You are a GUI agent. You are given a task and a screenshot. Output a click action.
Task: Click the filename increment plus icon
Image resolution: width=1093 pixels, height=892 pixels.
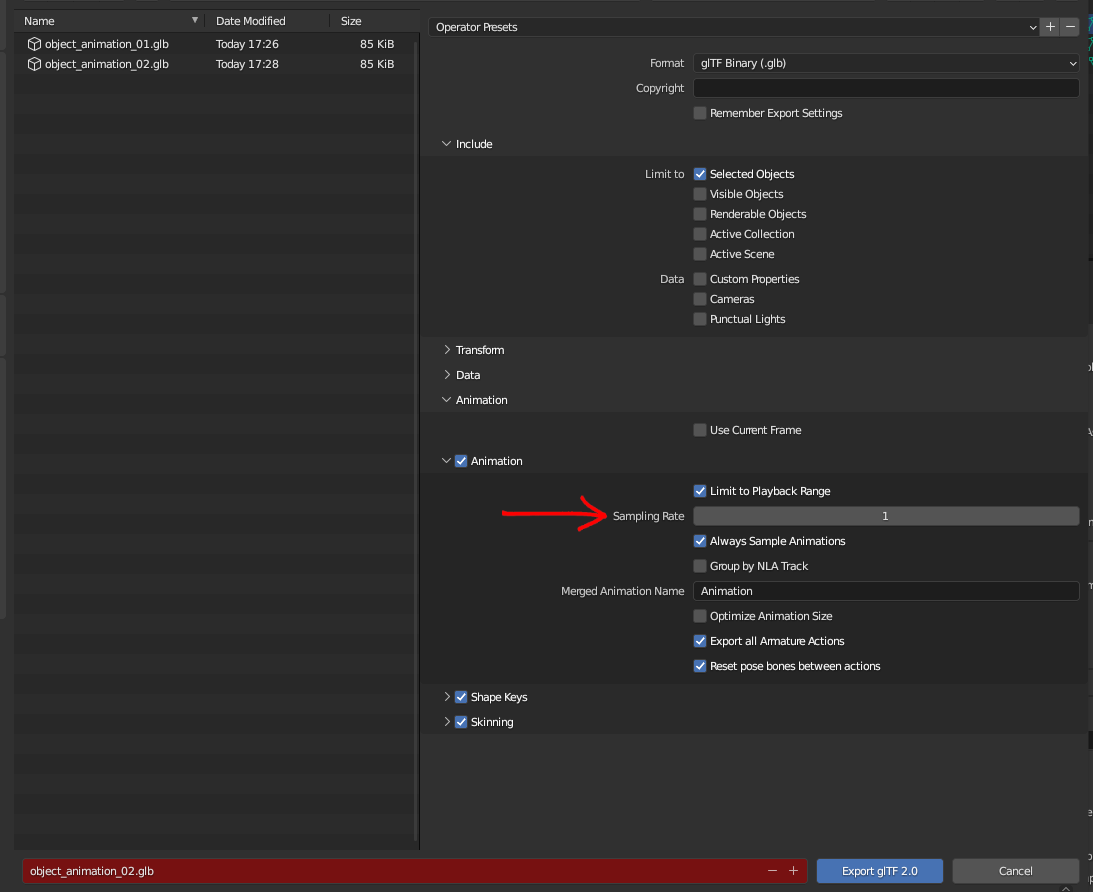tap(793, 871)
